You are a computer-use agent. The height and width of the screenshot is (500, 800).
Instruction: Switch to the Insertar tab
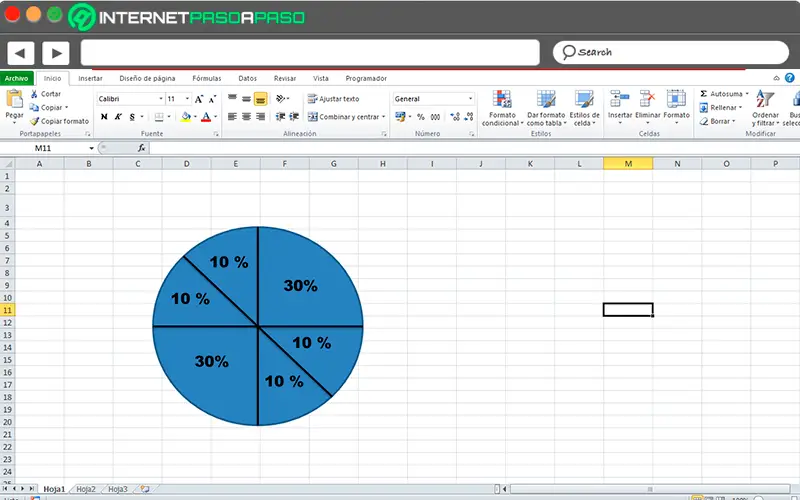(x=90, y=79)
